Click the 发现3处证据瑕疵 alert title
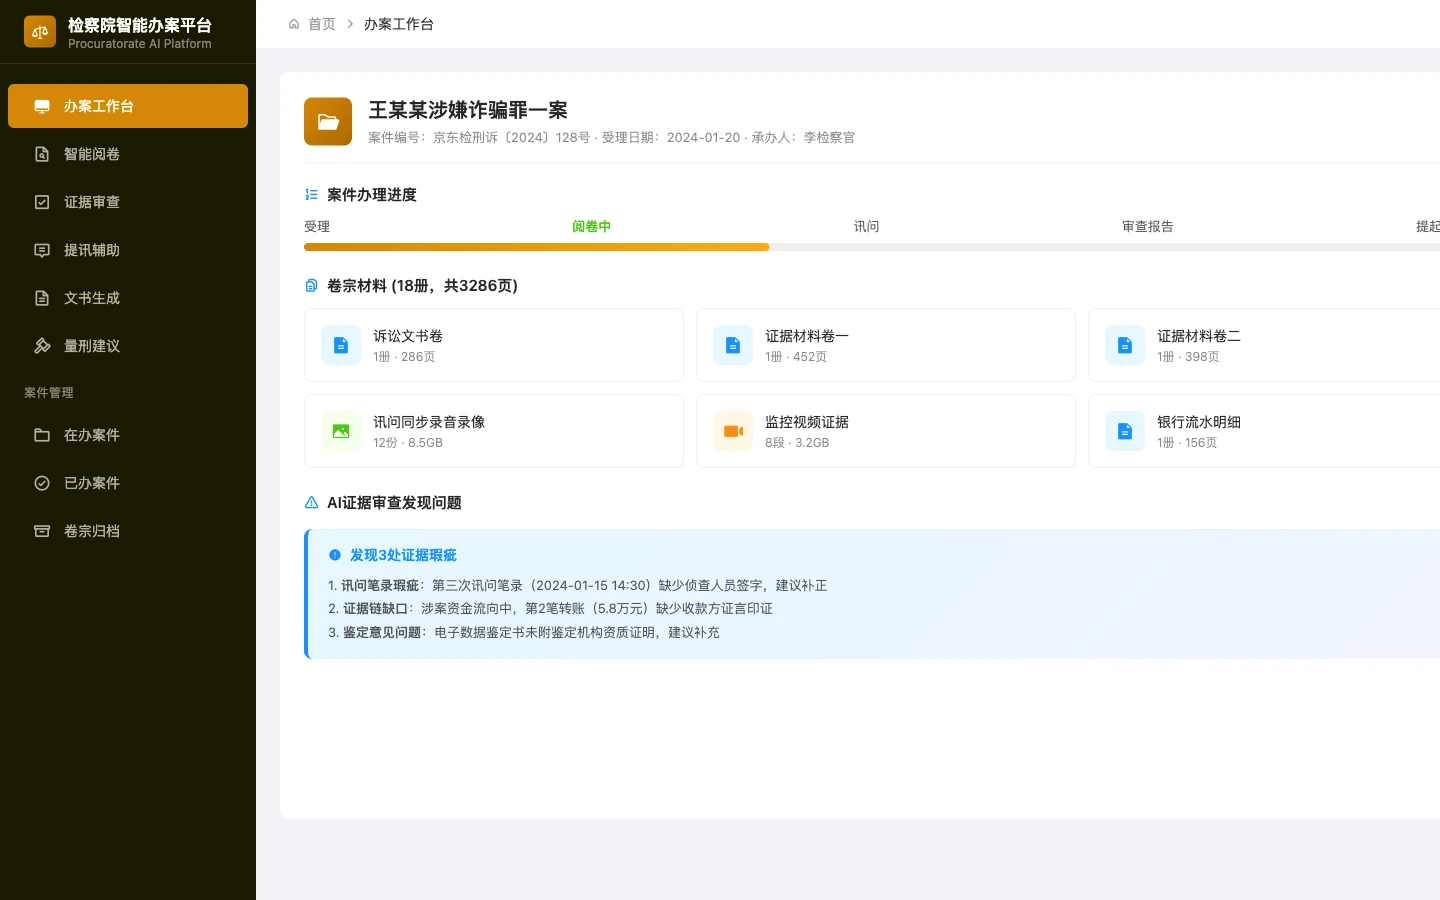Viewport: 1440px width, 900px height. click(403, 555)
